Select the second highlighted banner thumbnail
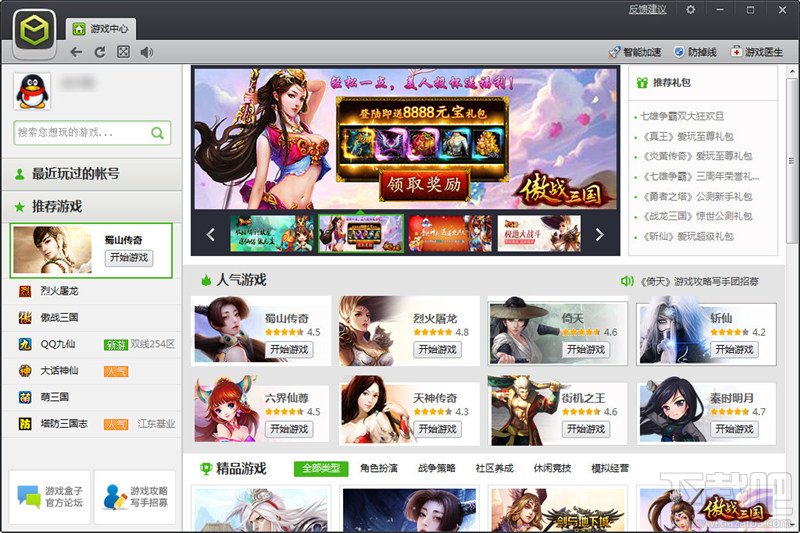 361,234
